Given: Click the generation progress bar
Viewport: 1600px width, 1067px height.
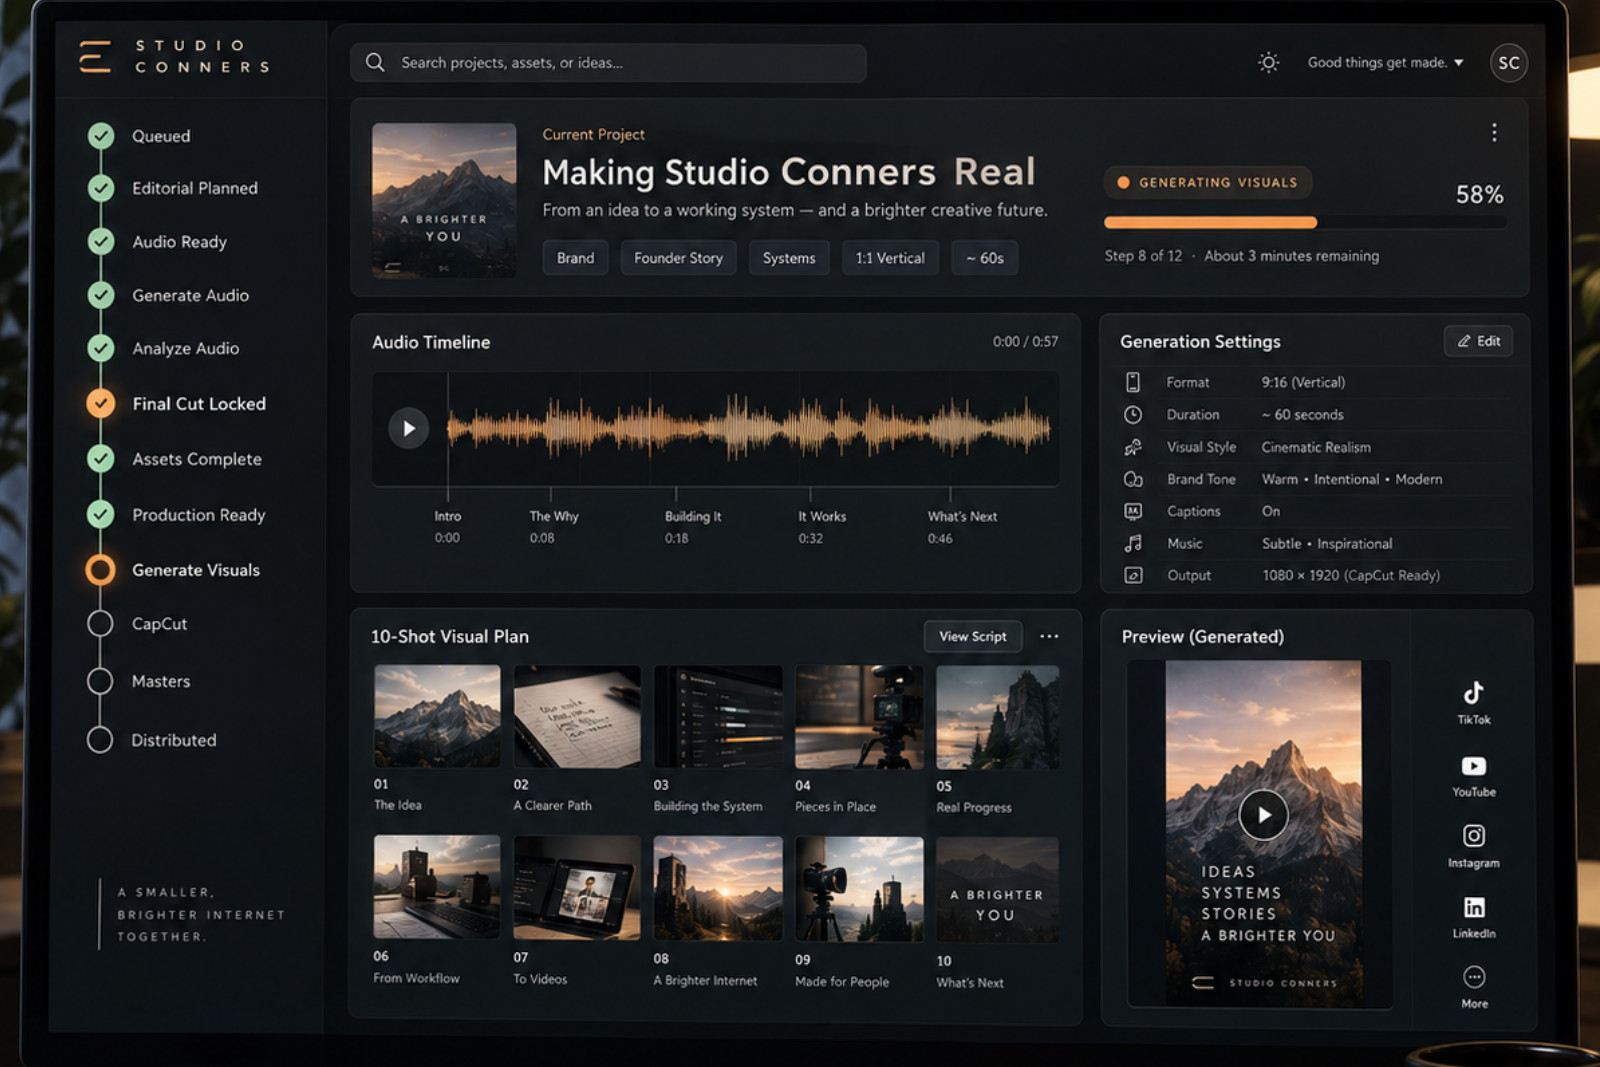Looking at the screenshot, I should coord(1305,223).
